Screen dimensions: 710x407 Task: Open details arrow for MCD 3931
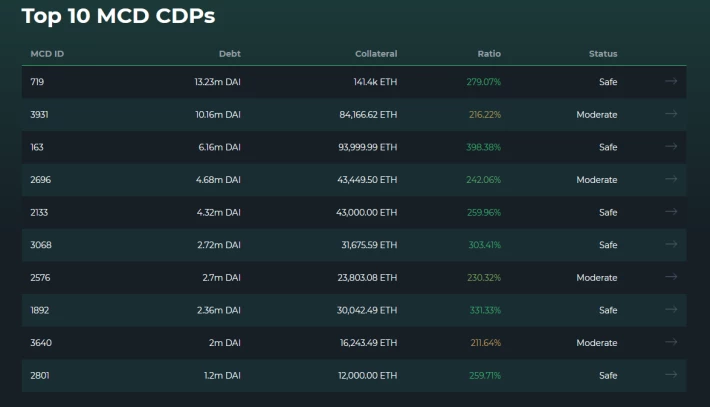tap(671, 114)
